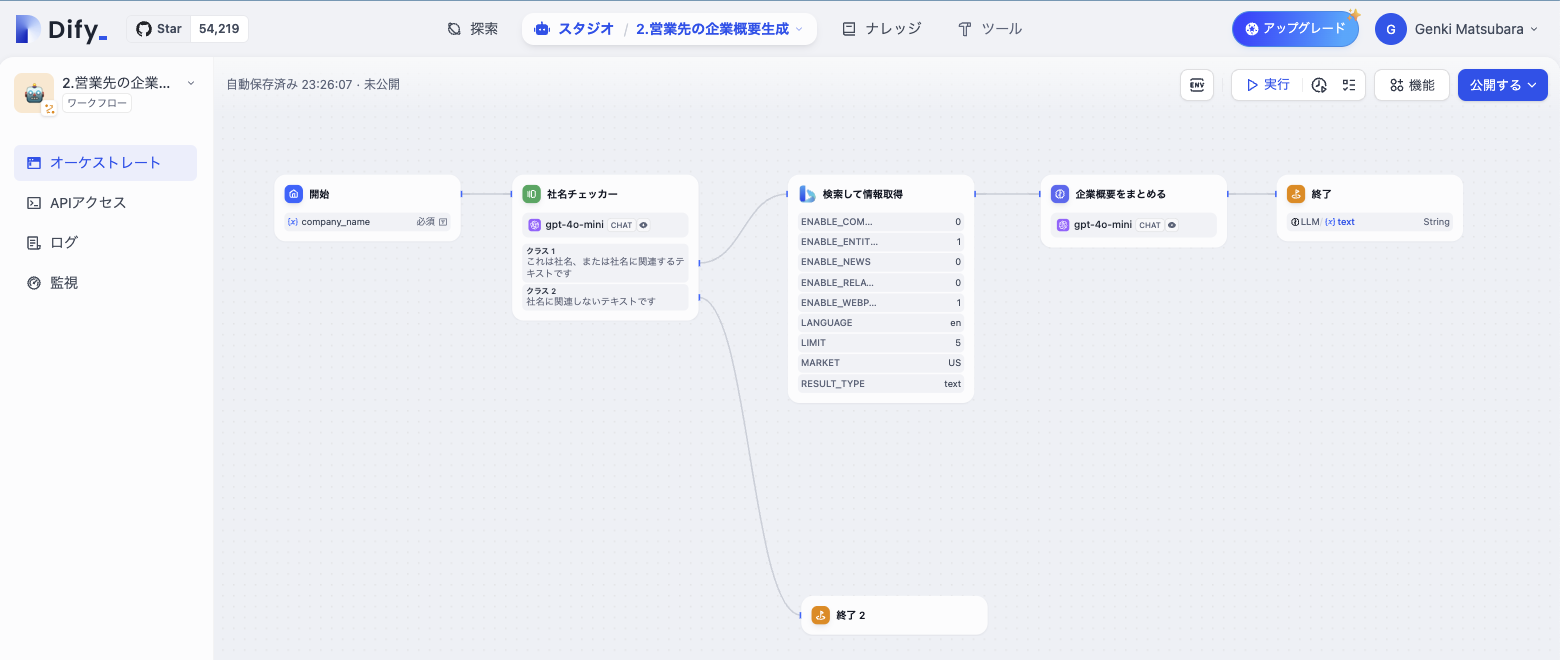Click the green 社名チェッカー classifier node icon
This screenshot has height=660, width=1560.
pyautogui.click(x=531, y=194)
